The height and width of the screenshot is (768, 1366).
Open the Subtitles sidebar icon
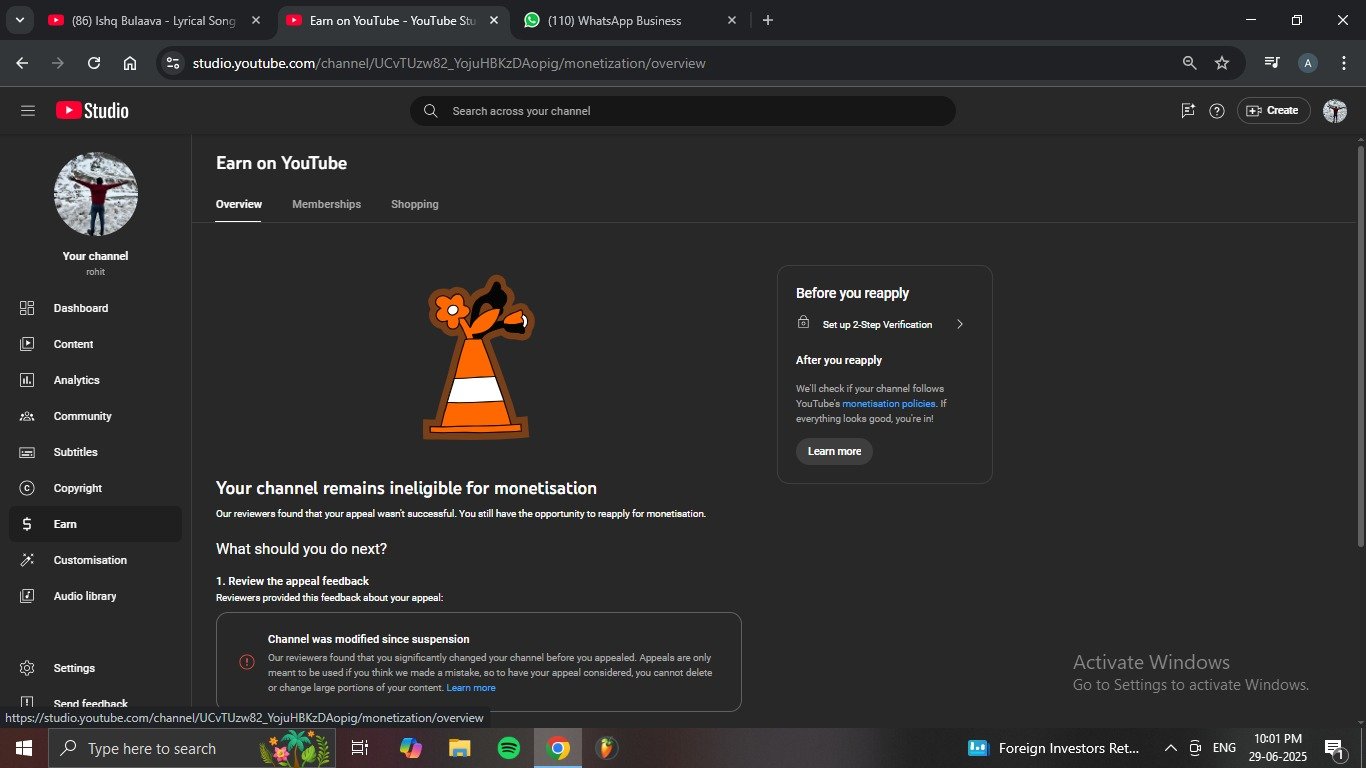(27, 452)
